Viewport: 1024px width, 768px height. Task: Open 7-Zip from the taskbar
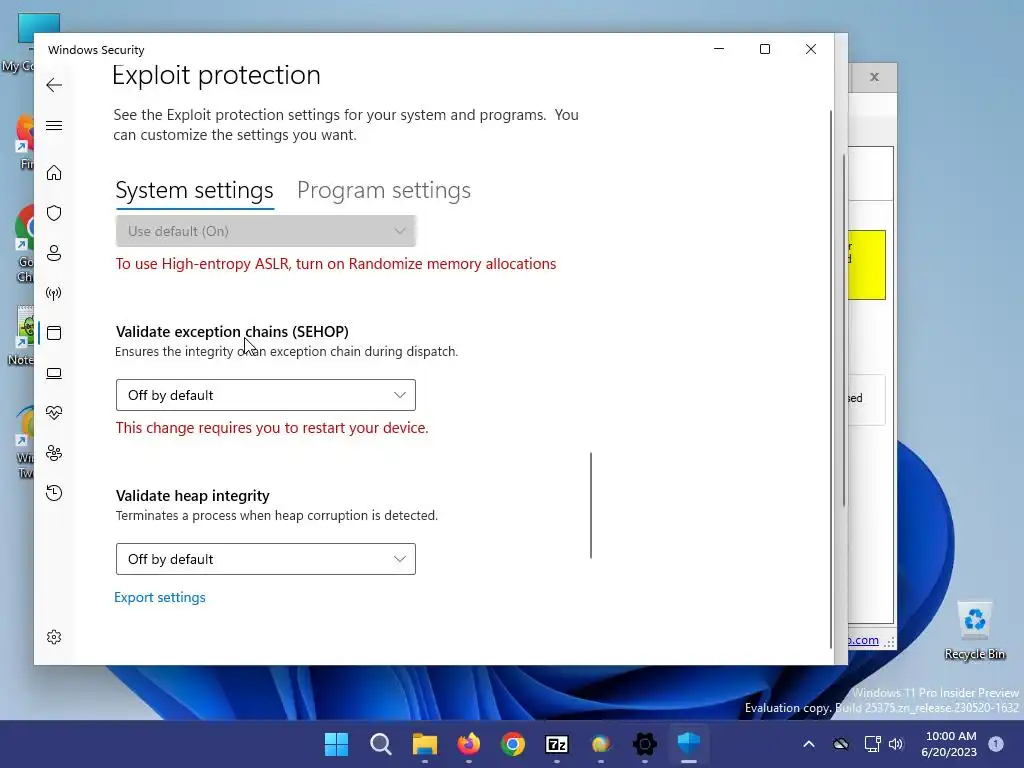(x=557, y=744)
